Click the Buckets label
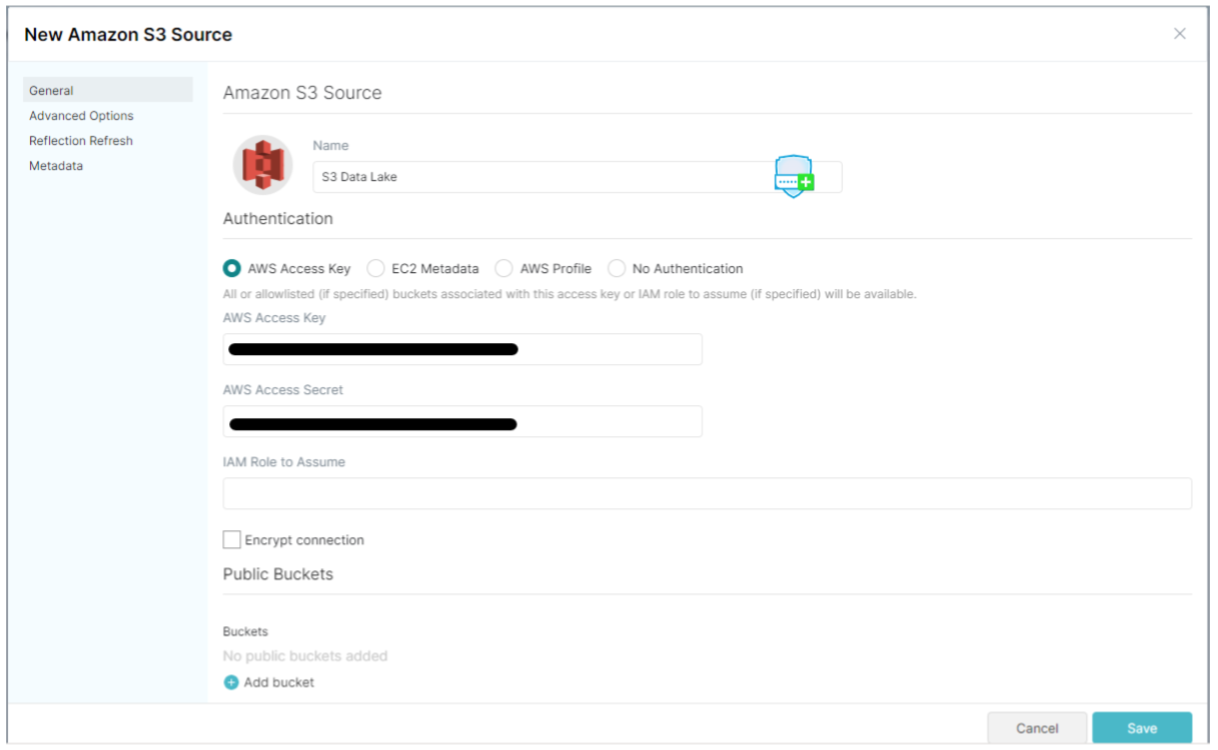Viewport: 1218px width, 750px height. [245, 631]
